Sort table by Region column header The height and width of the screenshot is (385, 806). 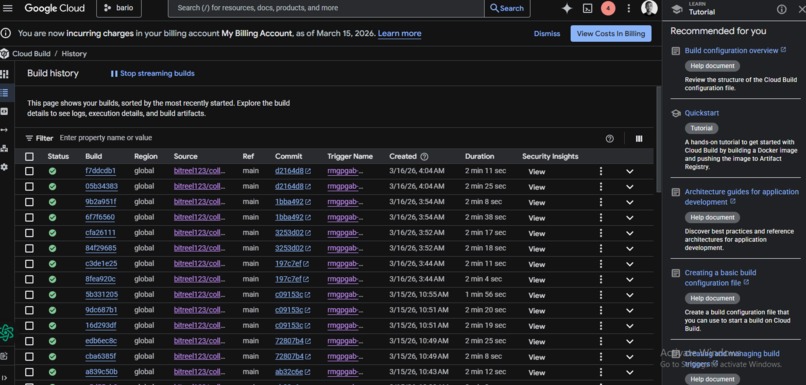point(146,156)
